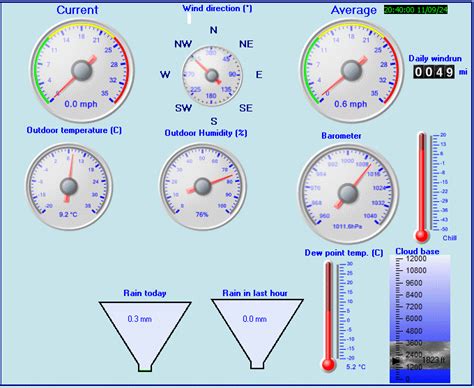
Task: Click the 0.0 mm last hour rain value
Action: point(254,319)
